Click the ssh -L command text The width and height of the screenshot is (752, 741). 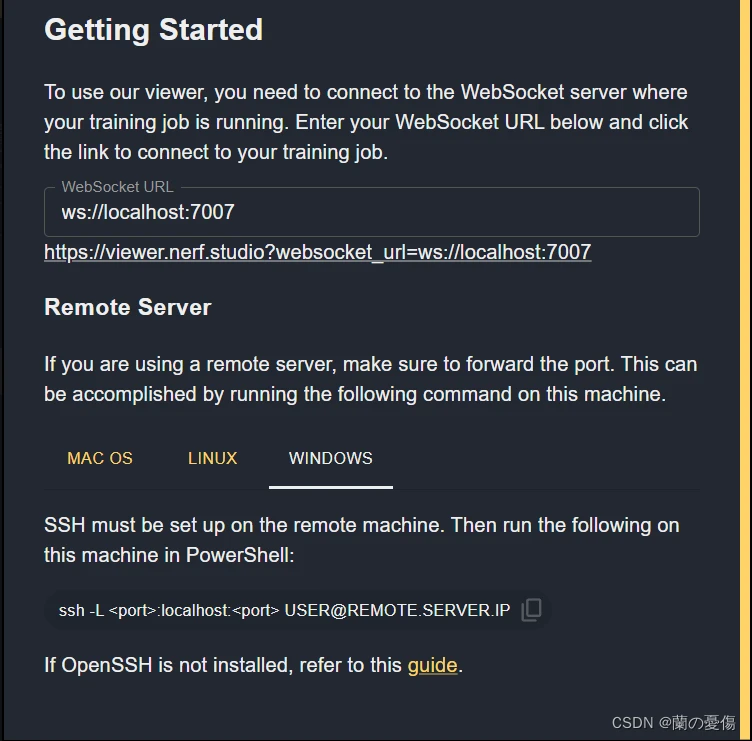(82, 610)
